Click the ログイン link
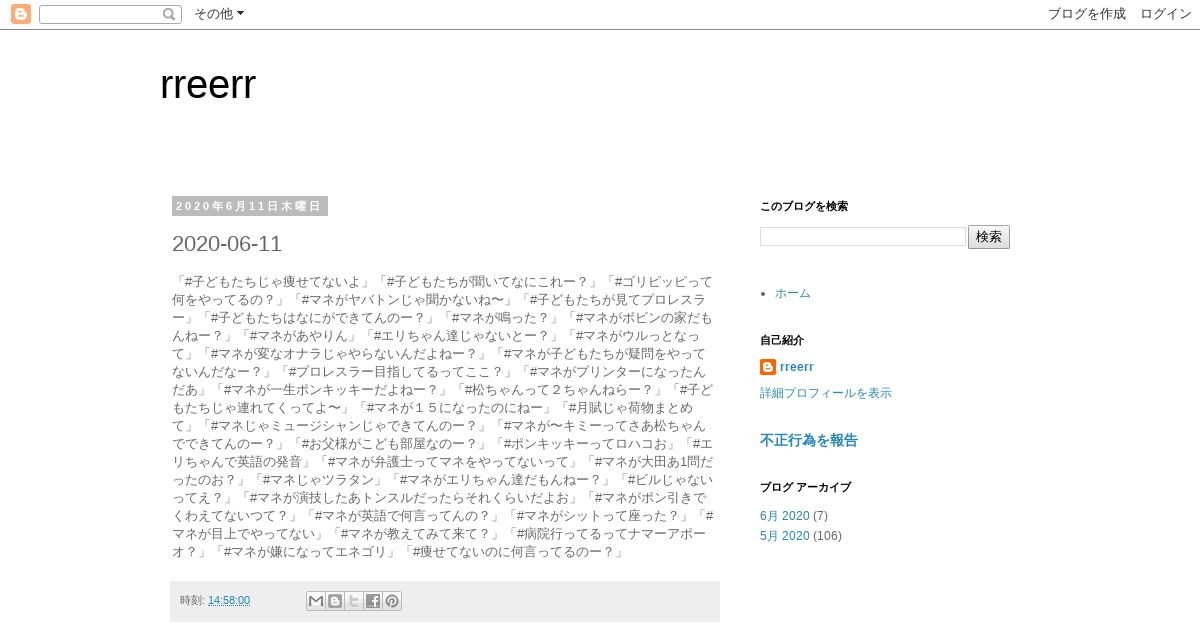Image resolution: width=1200 pixels, height=630 pixels. [x=1166, y=14]
